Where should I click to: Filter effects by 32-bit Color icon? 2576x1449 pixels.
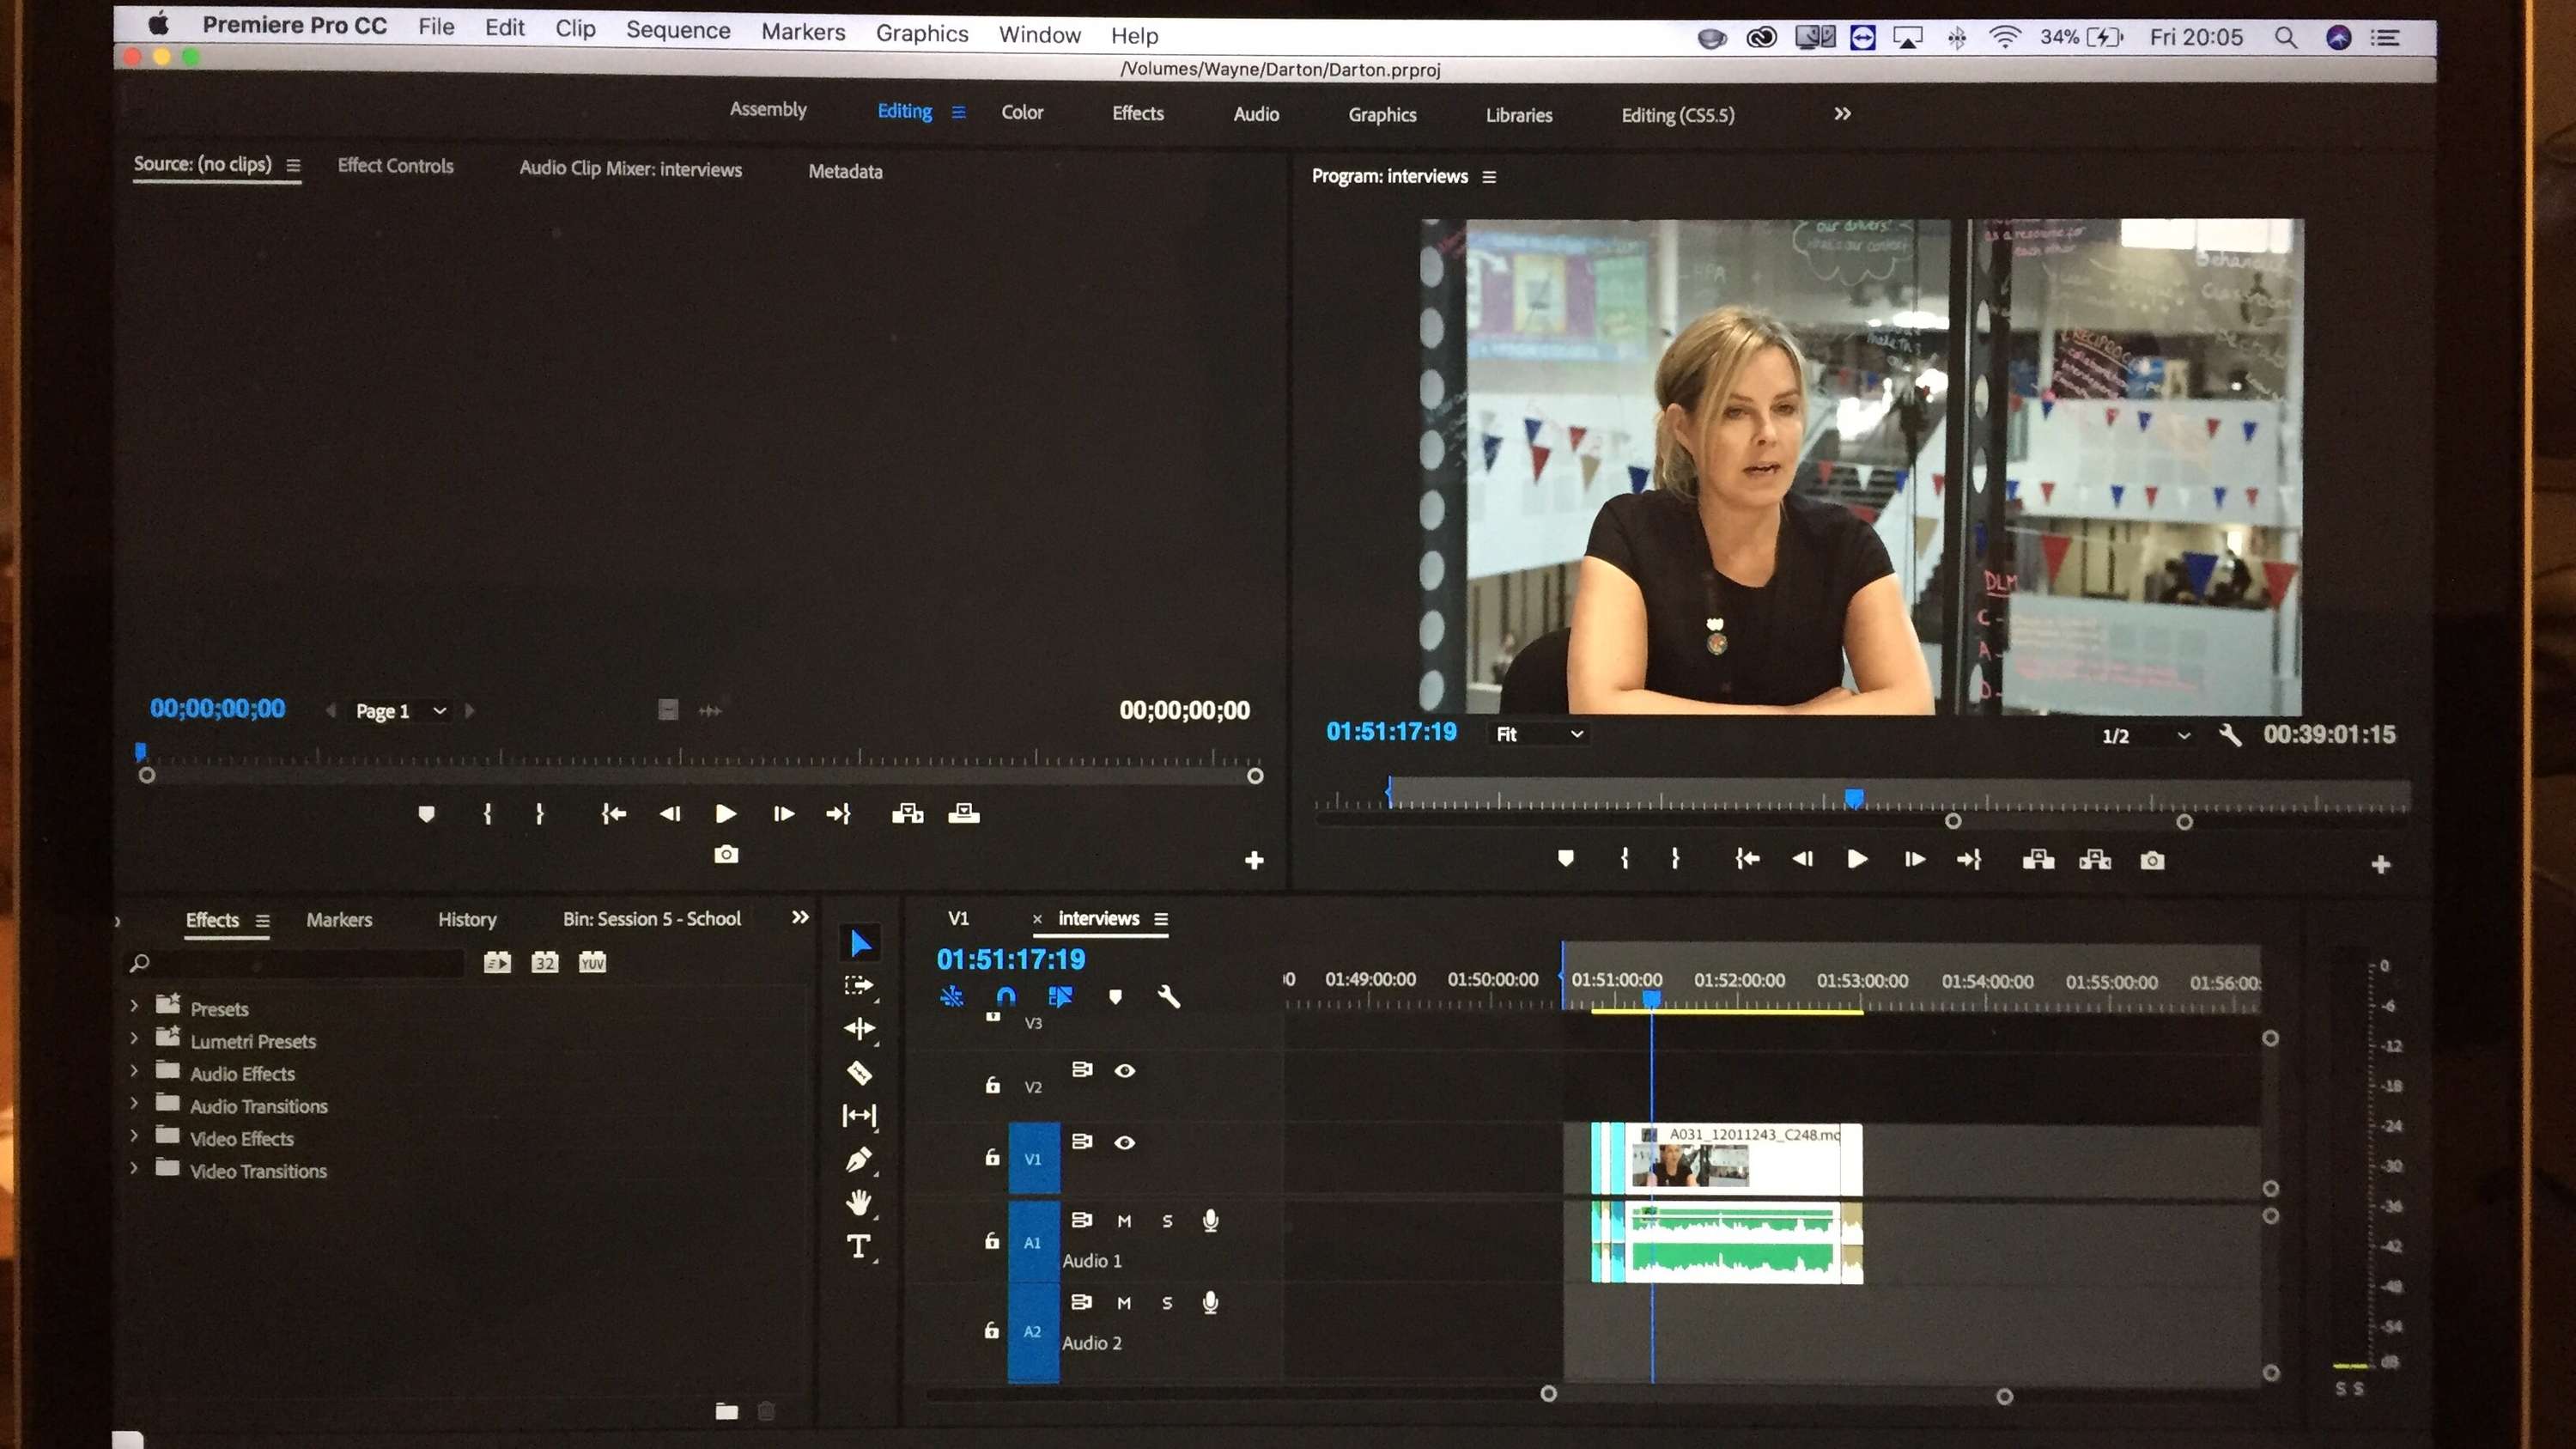[x=544, y=962]
